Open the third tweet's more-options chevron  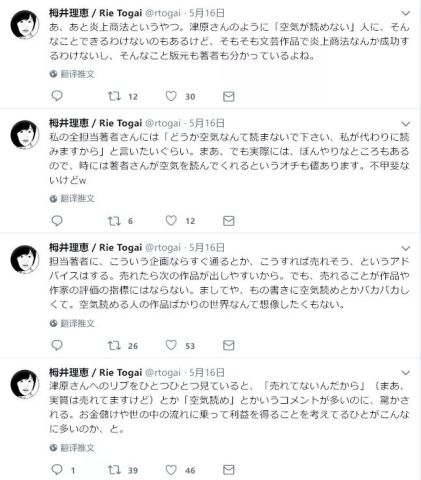(405, 248)
